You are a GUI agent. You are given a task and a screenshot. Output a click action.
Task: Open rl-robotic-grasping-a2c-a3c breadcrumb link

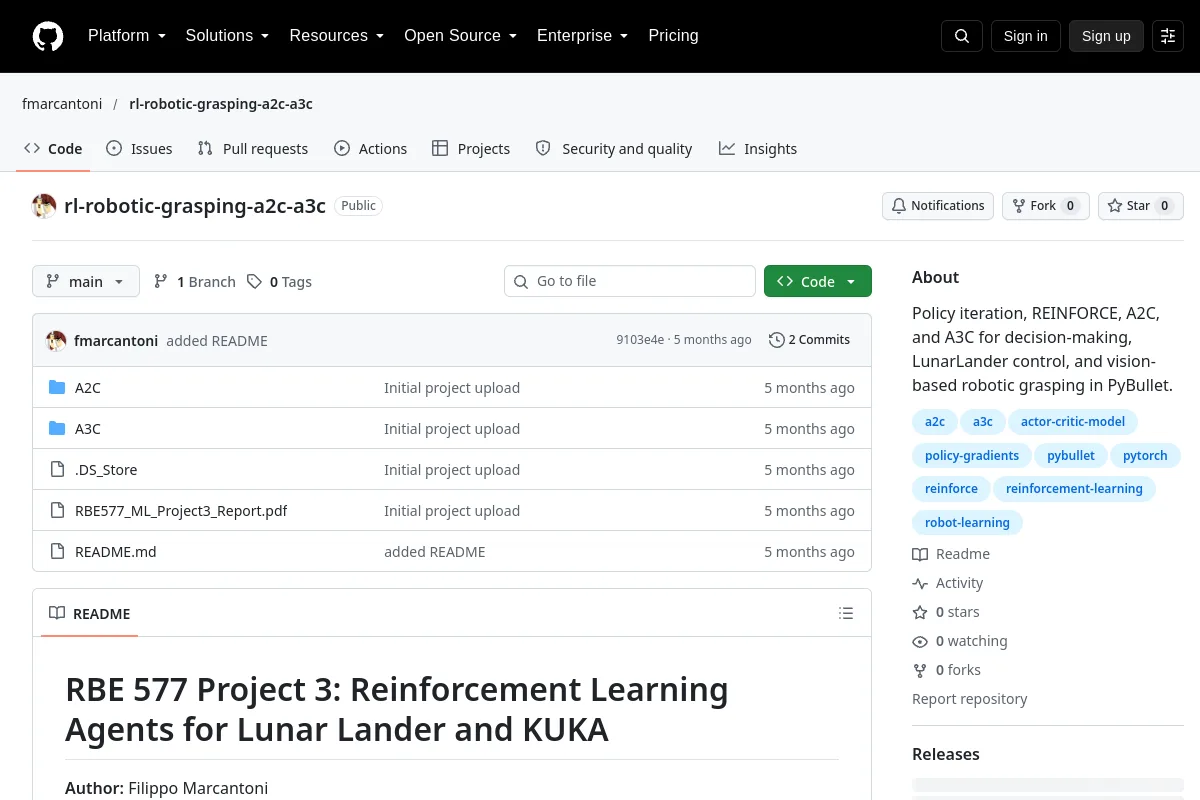coord(221,104)
